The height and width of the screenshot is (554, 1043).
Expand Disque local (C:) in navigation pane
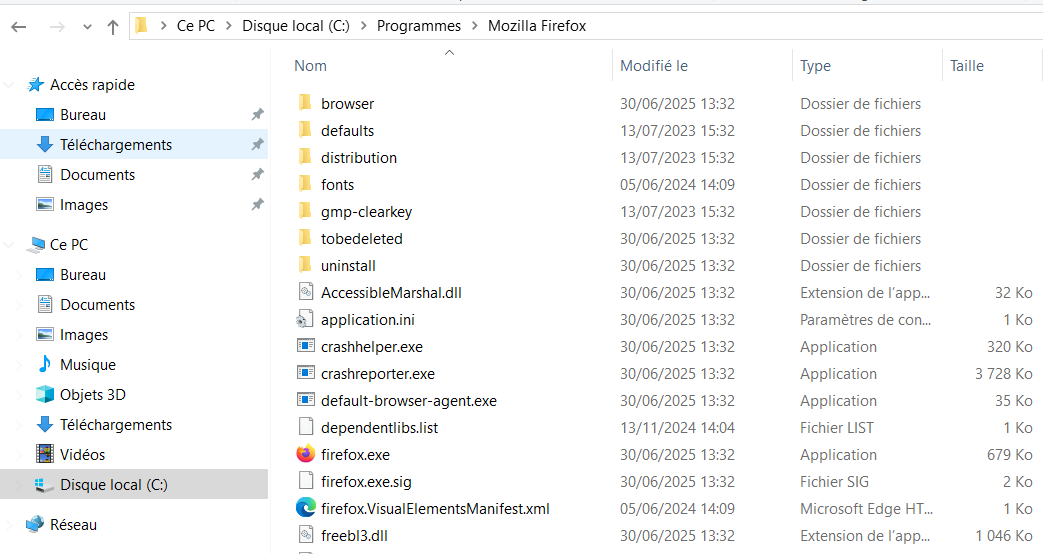point(19,485)
